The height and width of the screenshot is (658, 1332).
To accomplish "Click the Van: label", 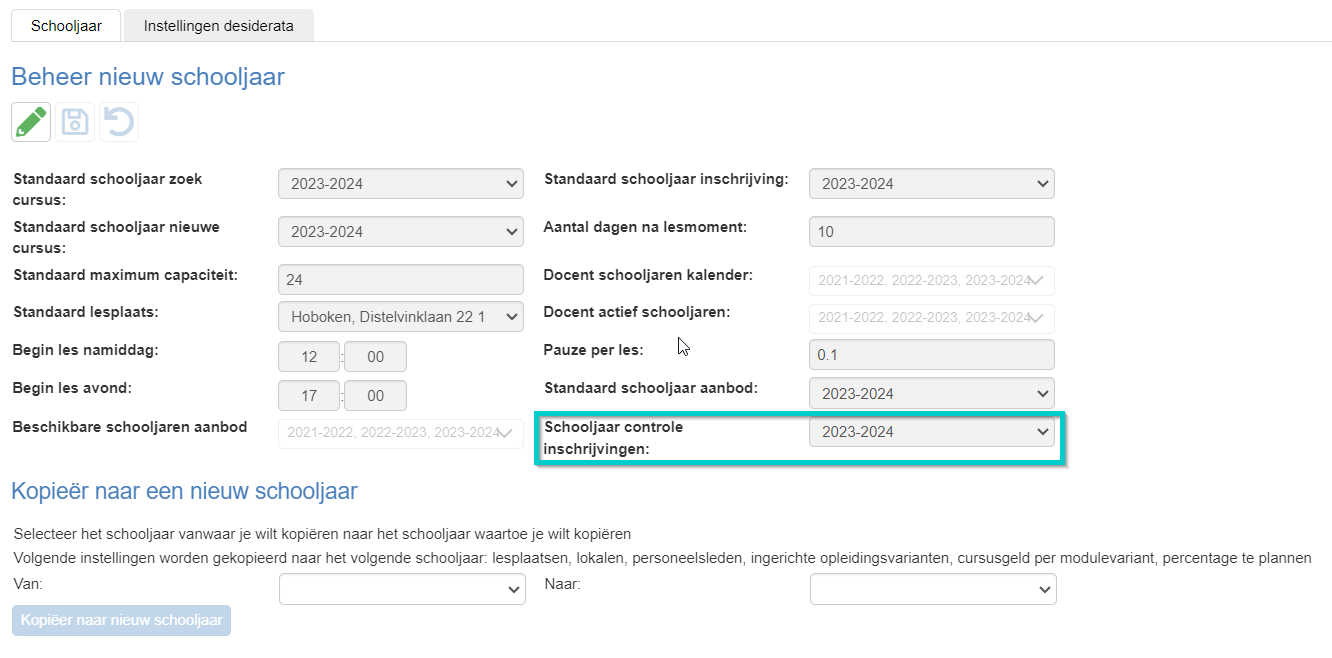I will point(30,583).
